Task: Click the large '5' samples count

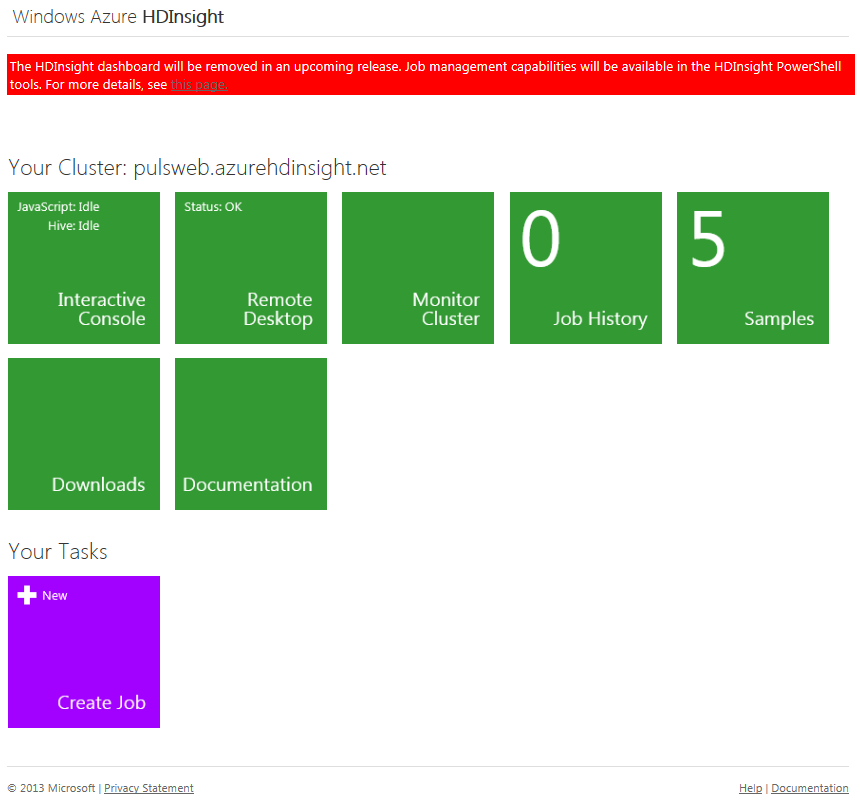Action: 707,240
